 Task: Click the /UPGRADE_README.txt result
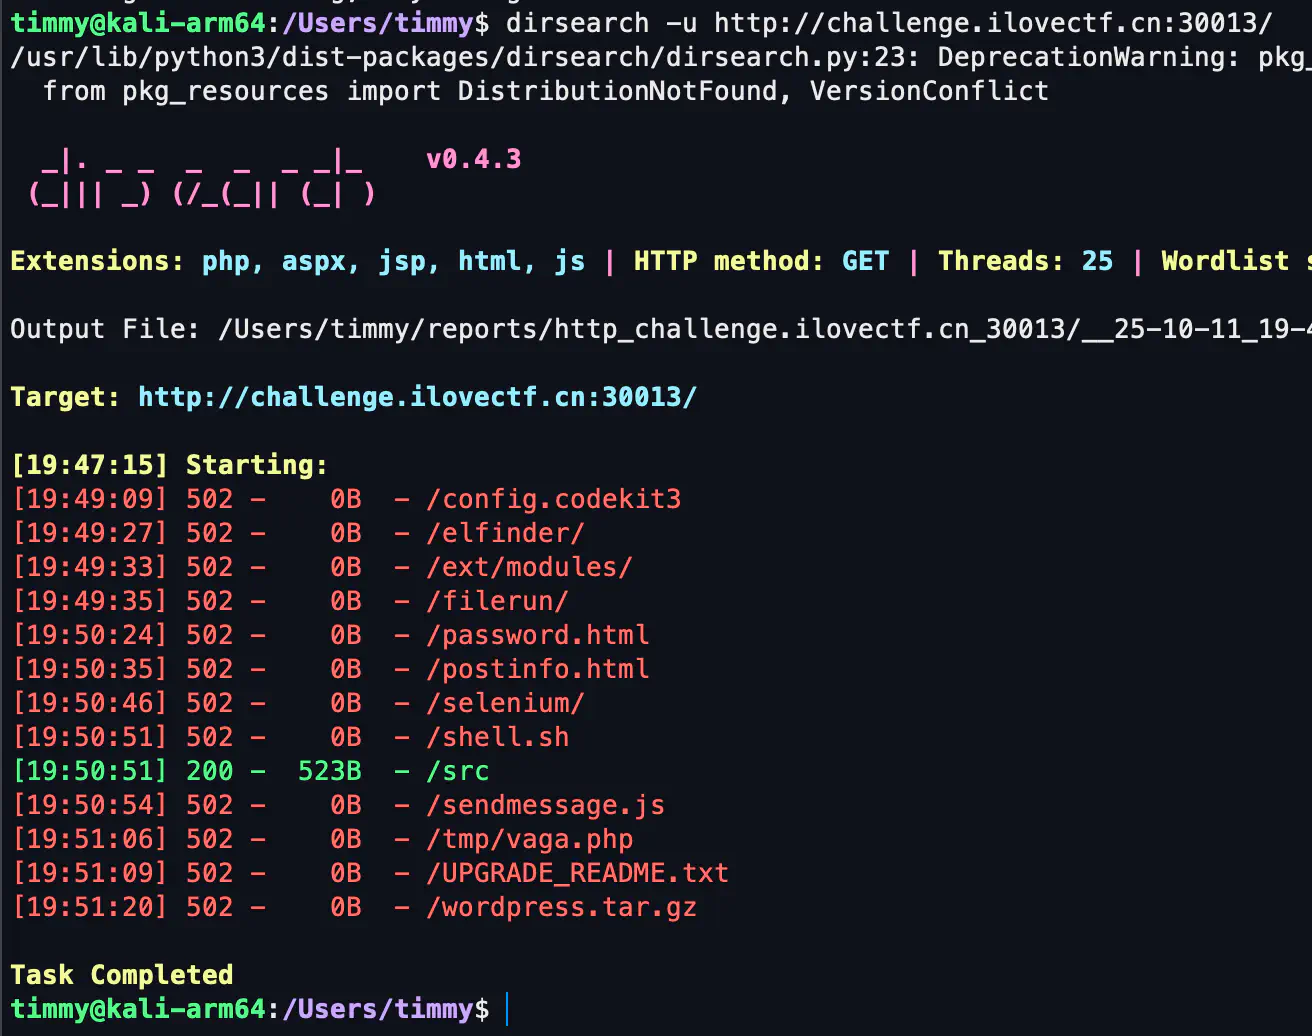tap(577, 873)
